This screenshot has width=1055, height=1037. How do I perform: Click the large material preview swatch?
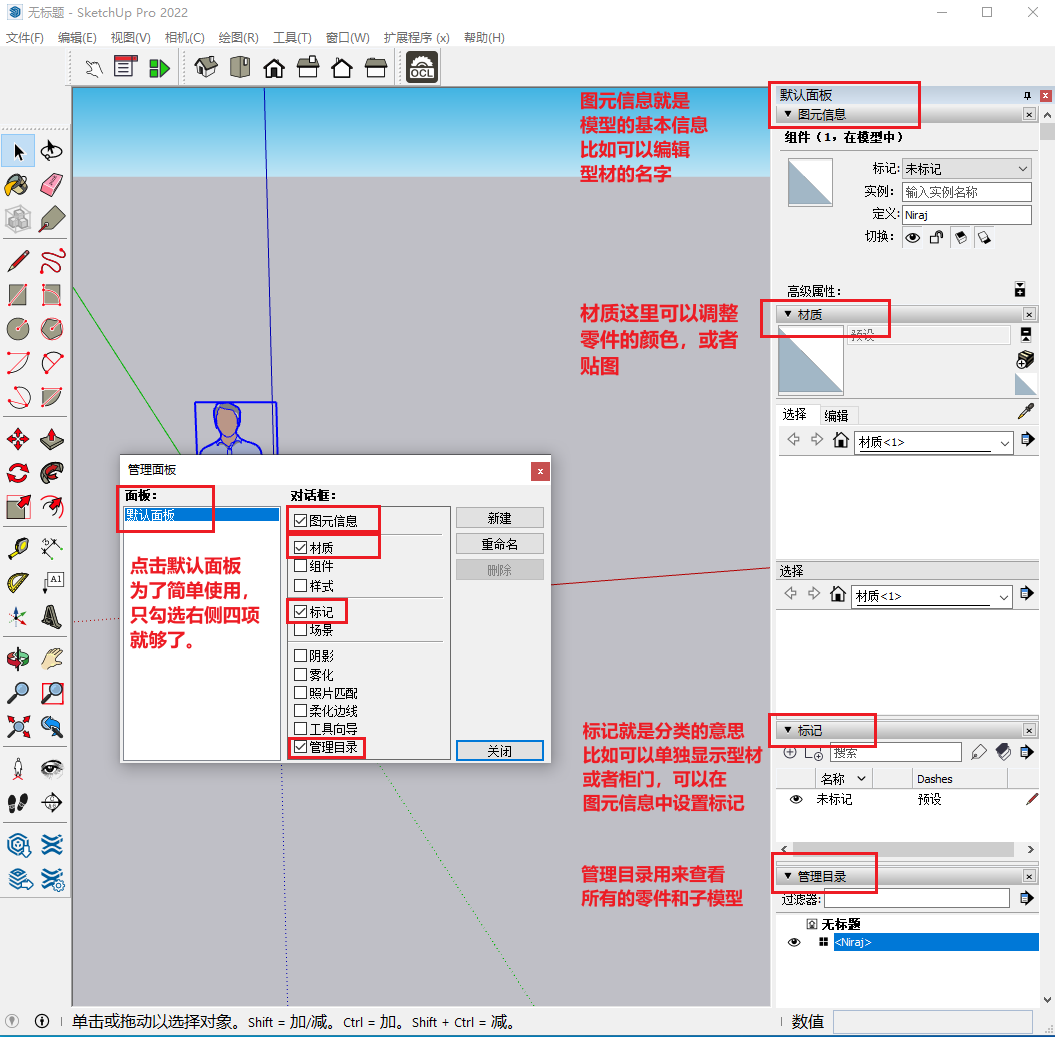pyautogui.click(x=811, y=359)
